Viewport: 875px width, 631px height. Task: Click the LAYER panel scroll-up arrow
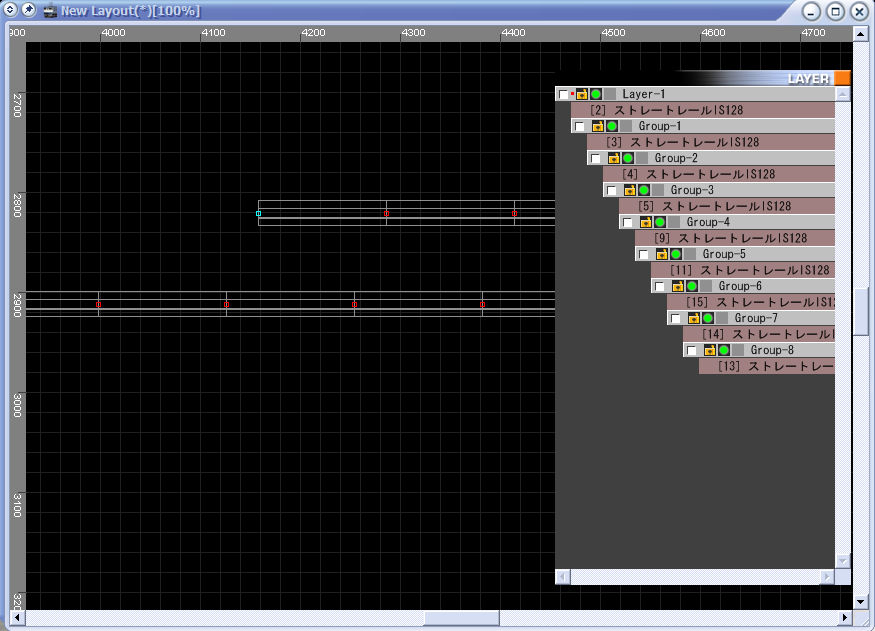pos(843,94)
